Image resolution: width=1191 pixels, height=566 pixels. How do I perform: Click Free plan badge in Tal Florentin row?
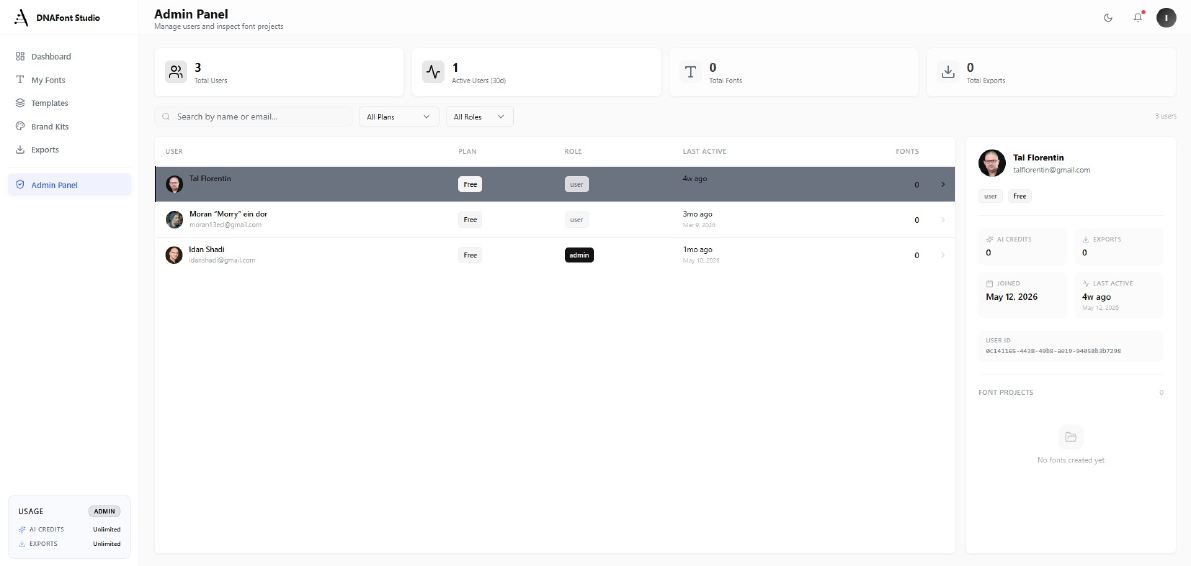(470, 184)
